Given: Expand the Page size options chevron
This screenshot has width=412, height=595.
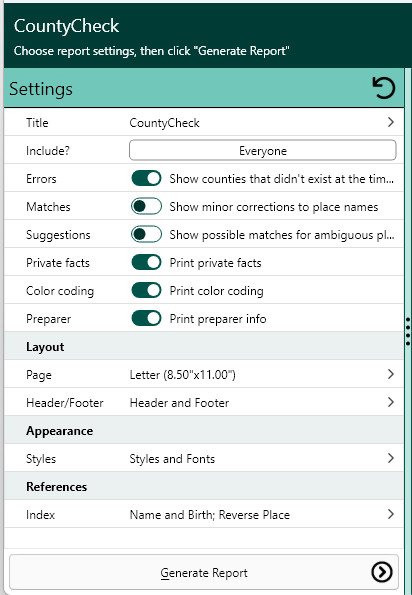Looking at the screenshot, I should point(391,374).
